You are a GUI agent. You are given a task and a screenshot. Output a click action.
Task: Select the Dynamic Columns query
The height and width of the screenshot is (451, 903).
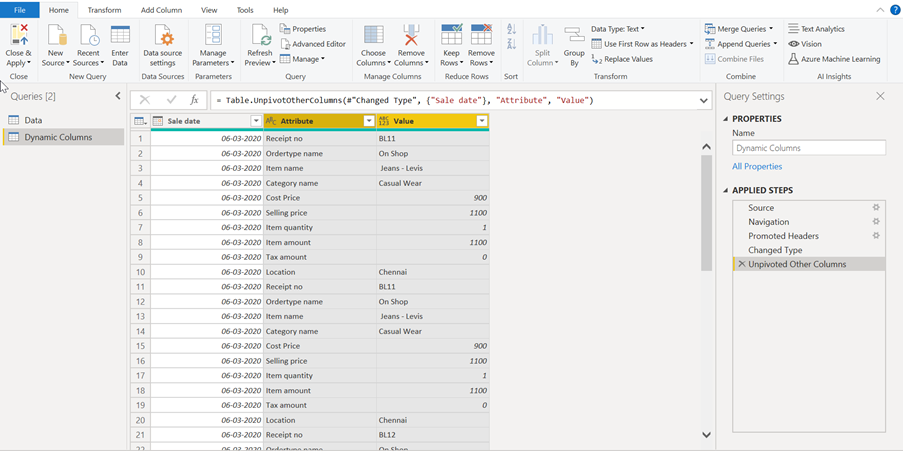[x=63, y=137]
